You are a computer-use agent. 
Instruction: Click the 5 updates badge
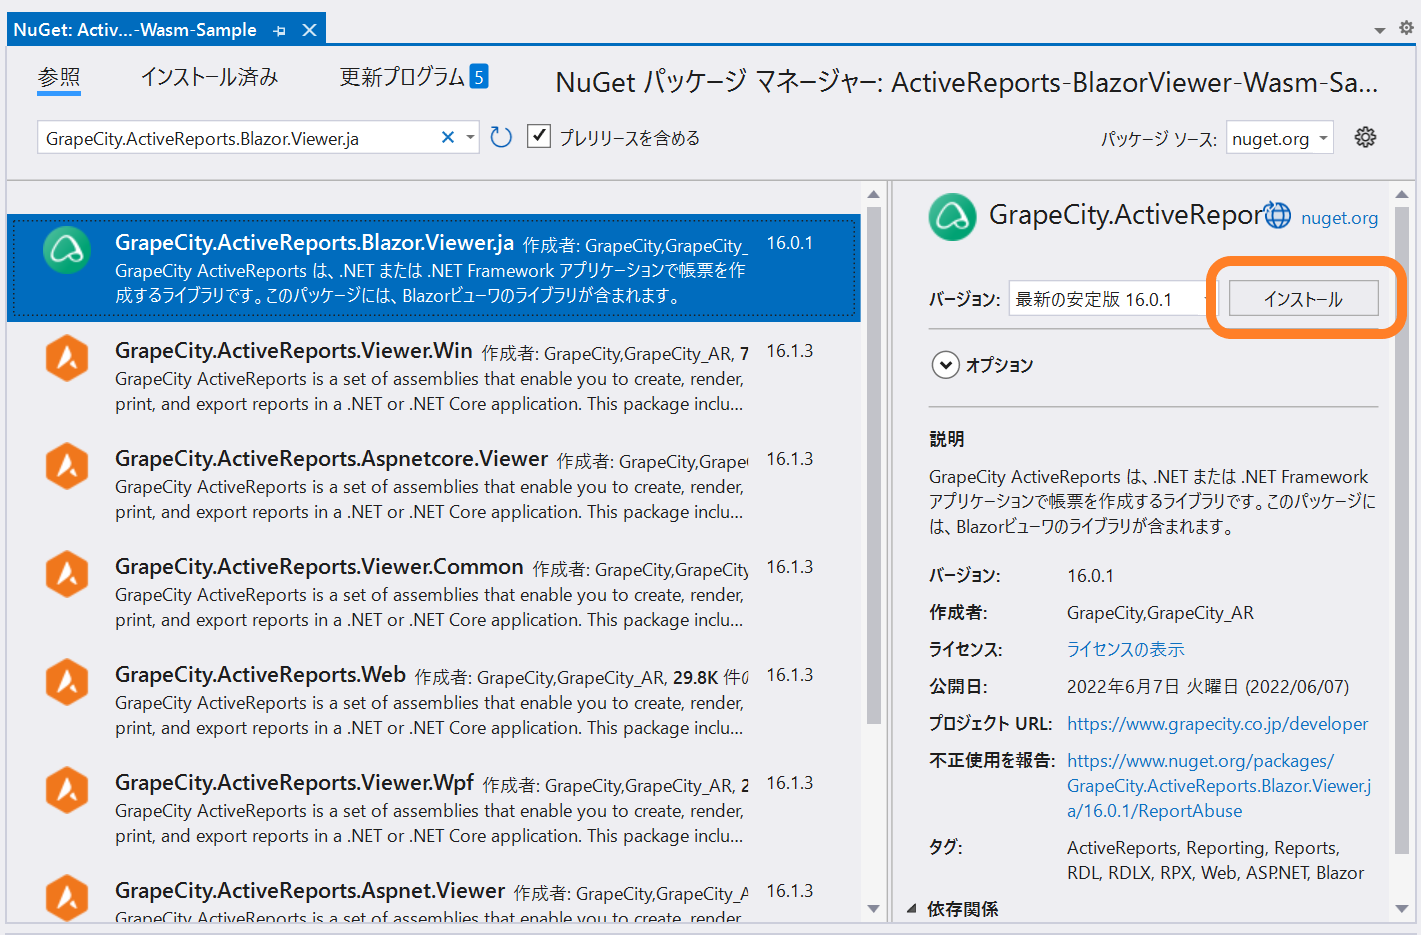coord(479,76)
